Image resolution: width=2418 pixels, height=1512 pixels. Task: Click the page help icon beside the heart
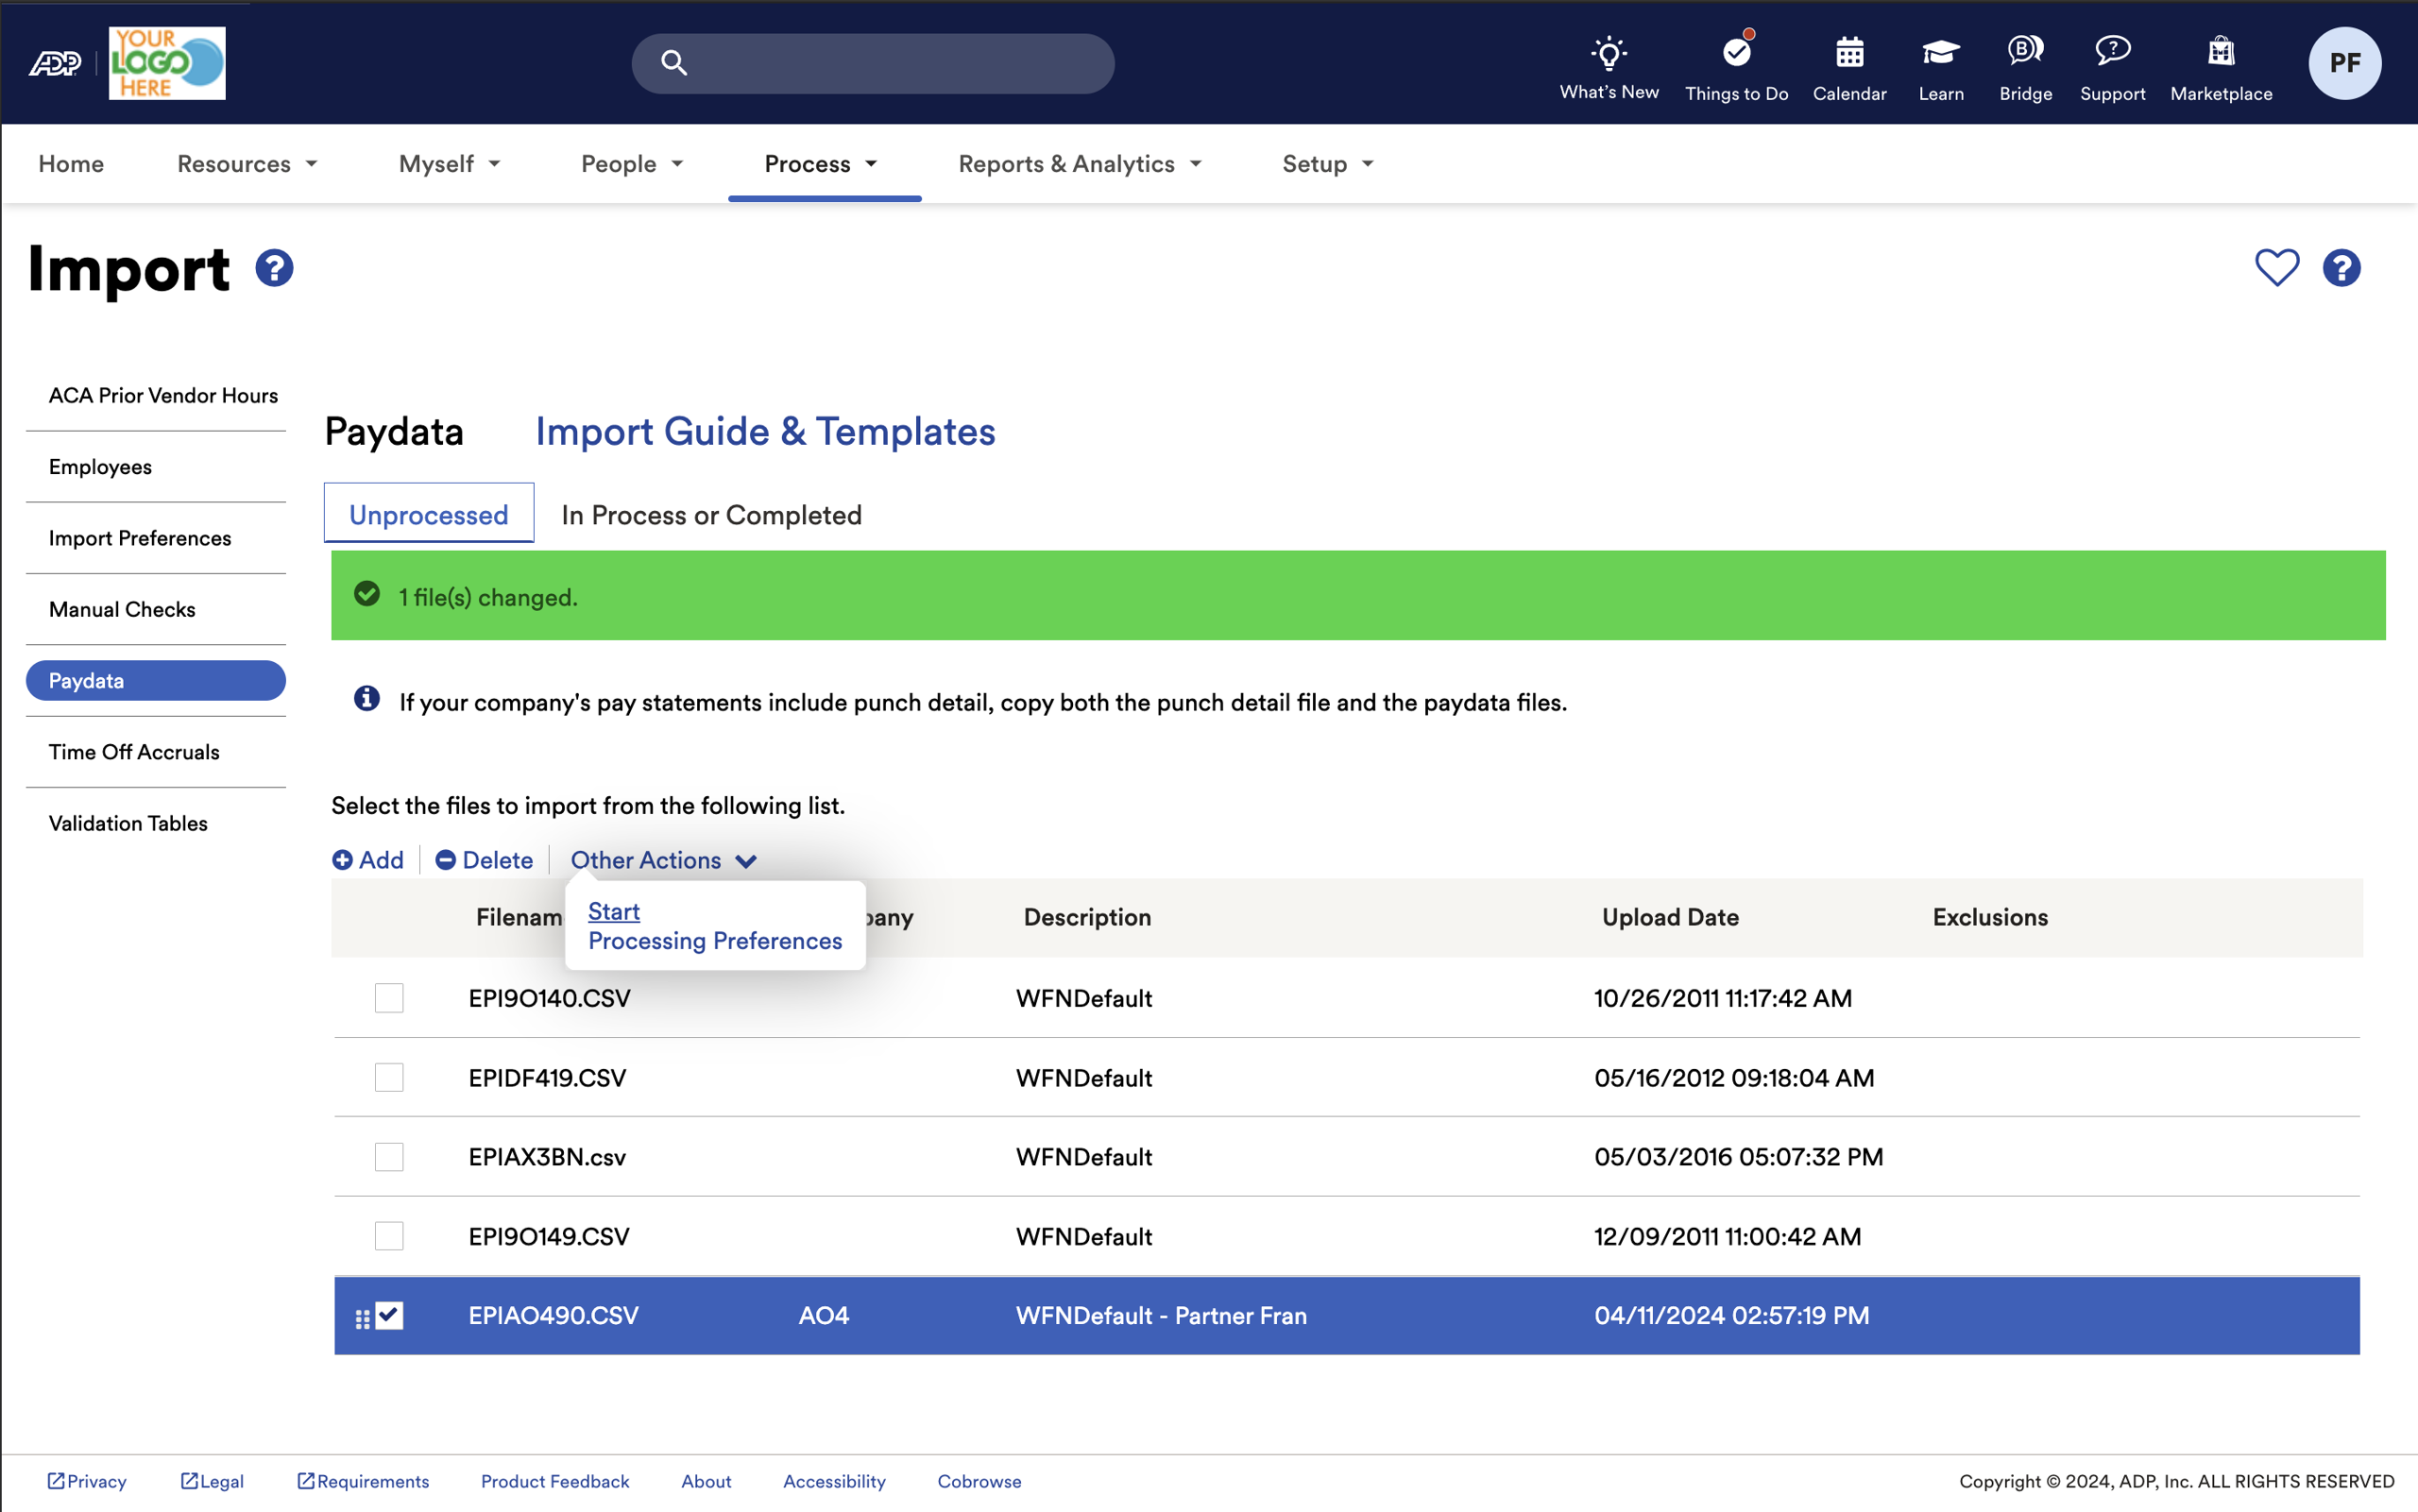tap(2342, 268)
